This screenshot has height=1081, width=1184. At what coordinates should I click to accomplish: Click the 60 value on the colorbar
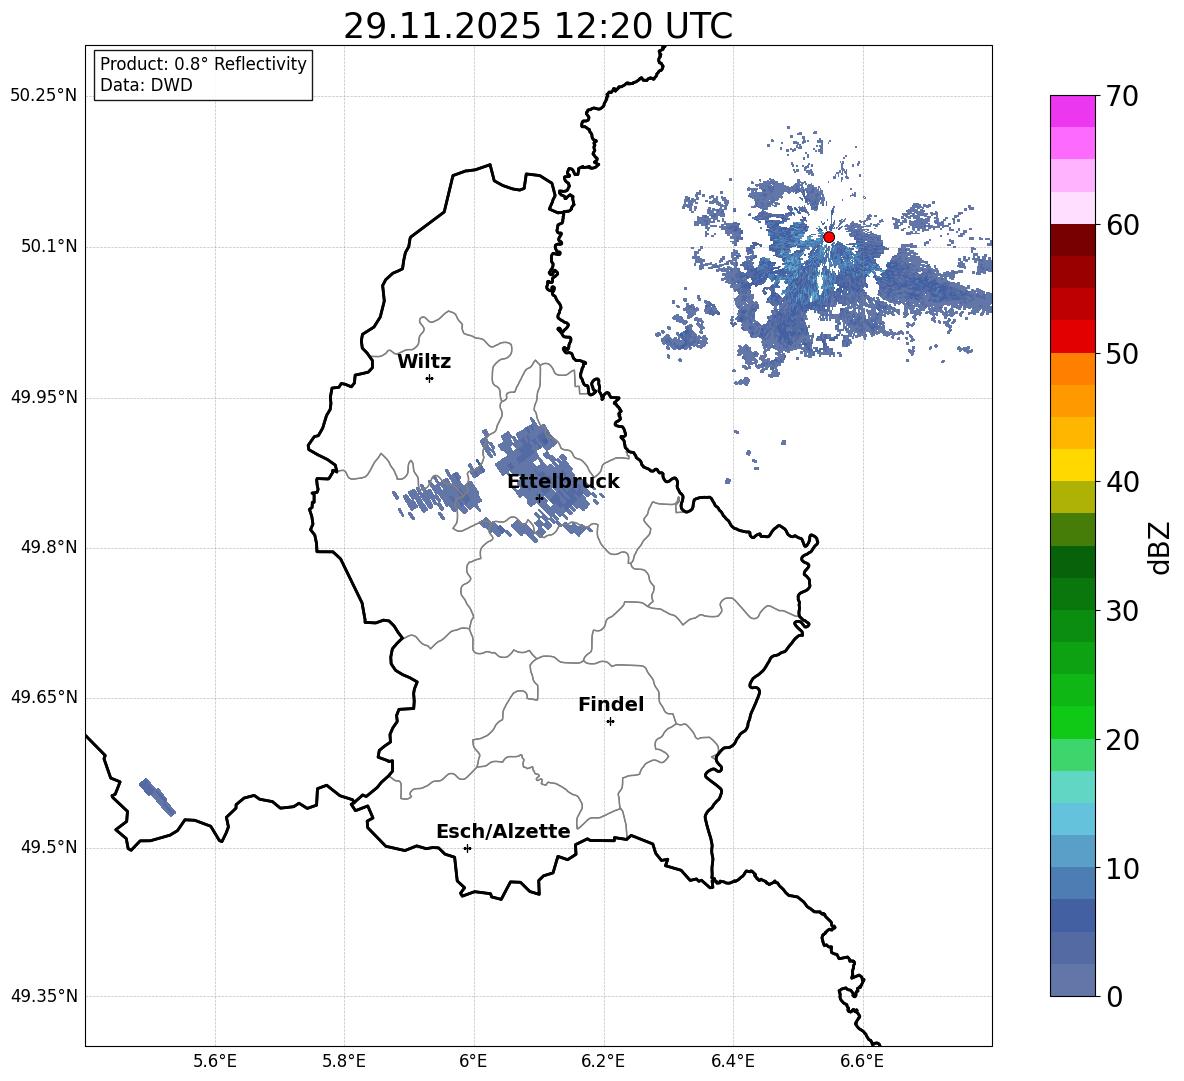click(1122, 225)
